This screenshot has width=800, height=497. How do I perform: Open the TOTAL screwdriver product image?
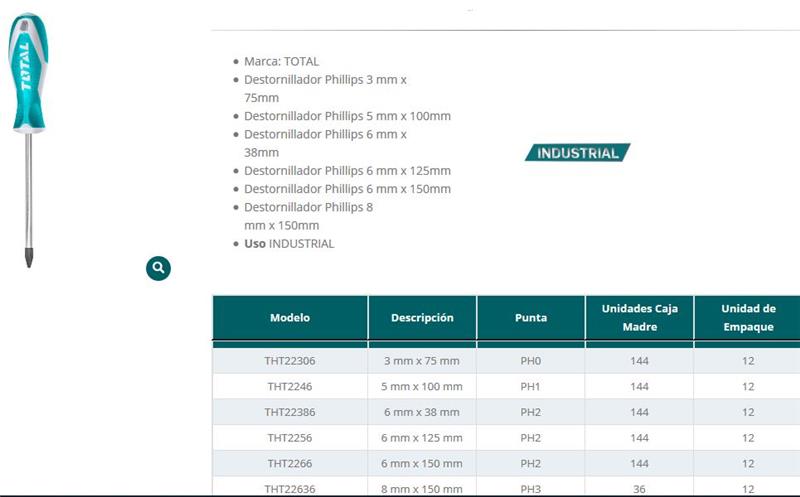click(29, 140)
